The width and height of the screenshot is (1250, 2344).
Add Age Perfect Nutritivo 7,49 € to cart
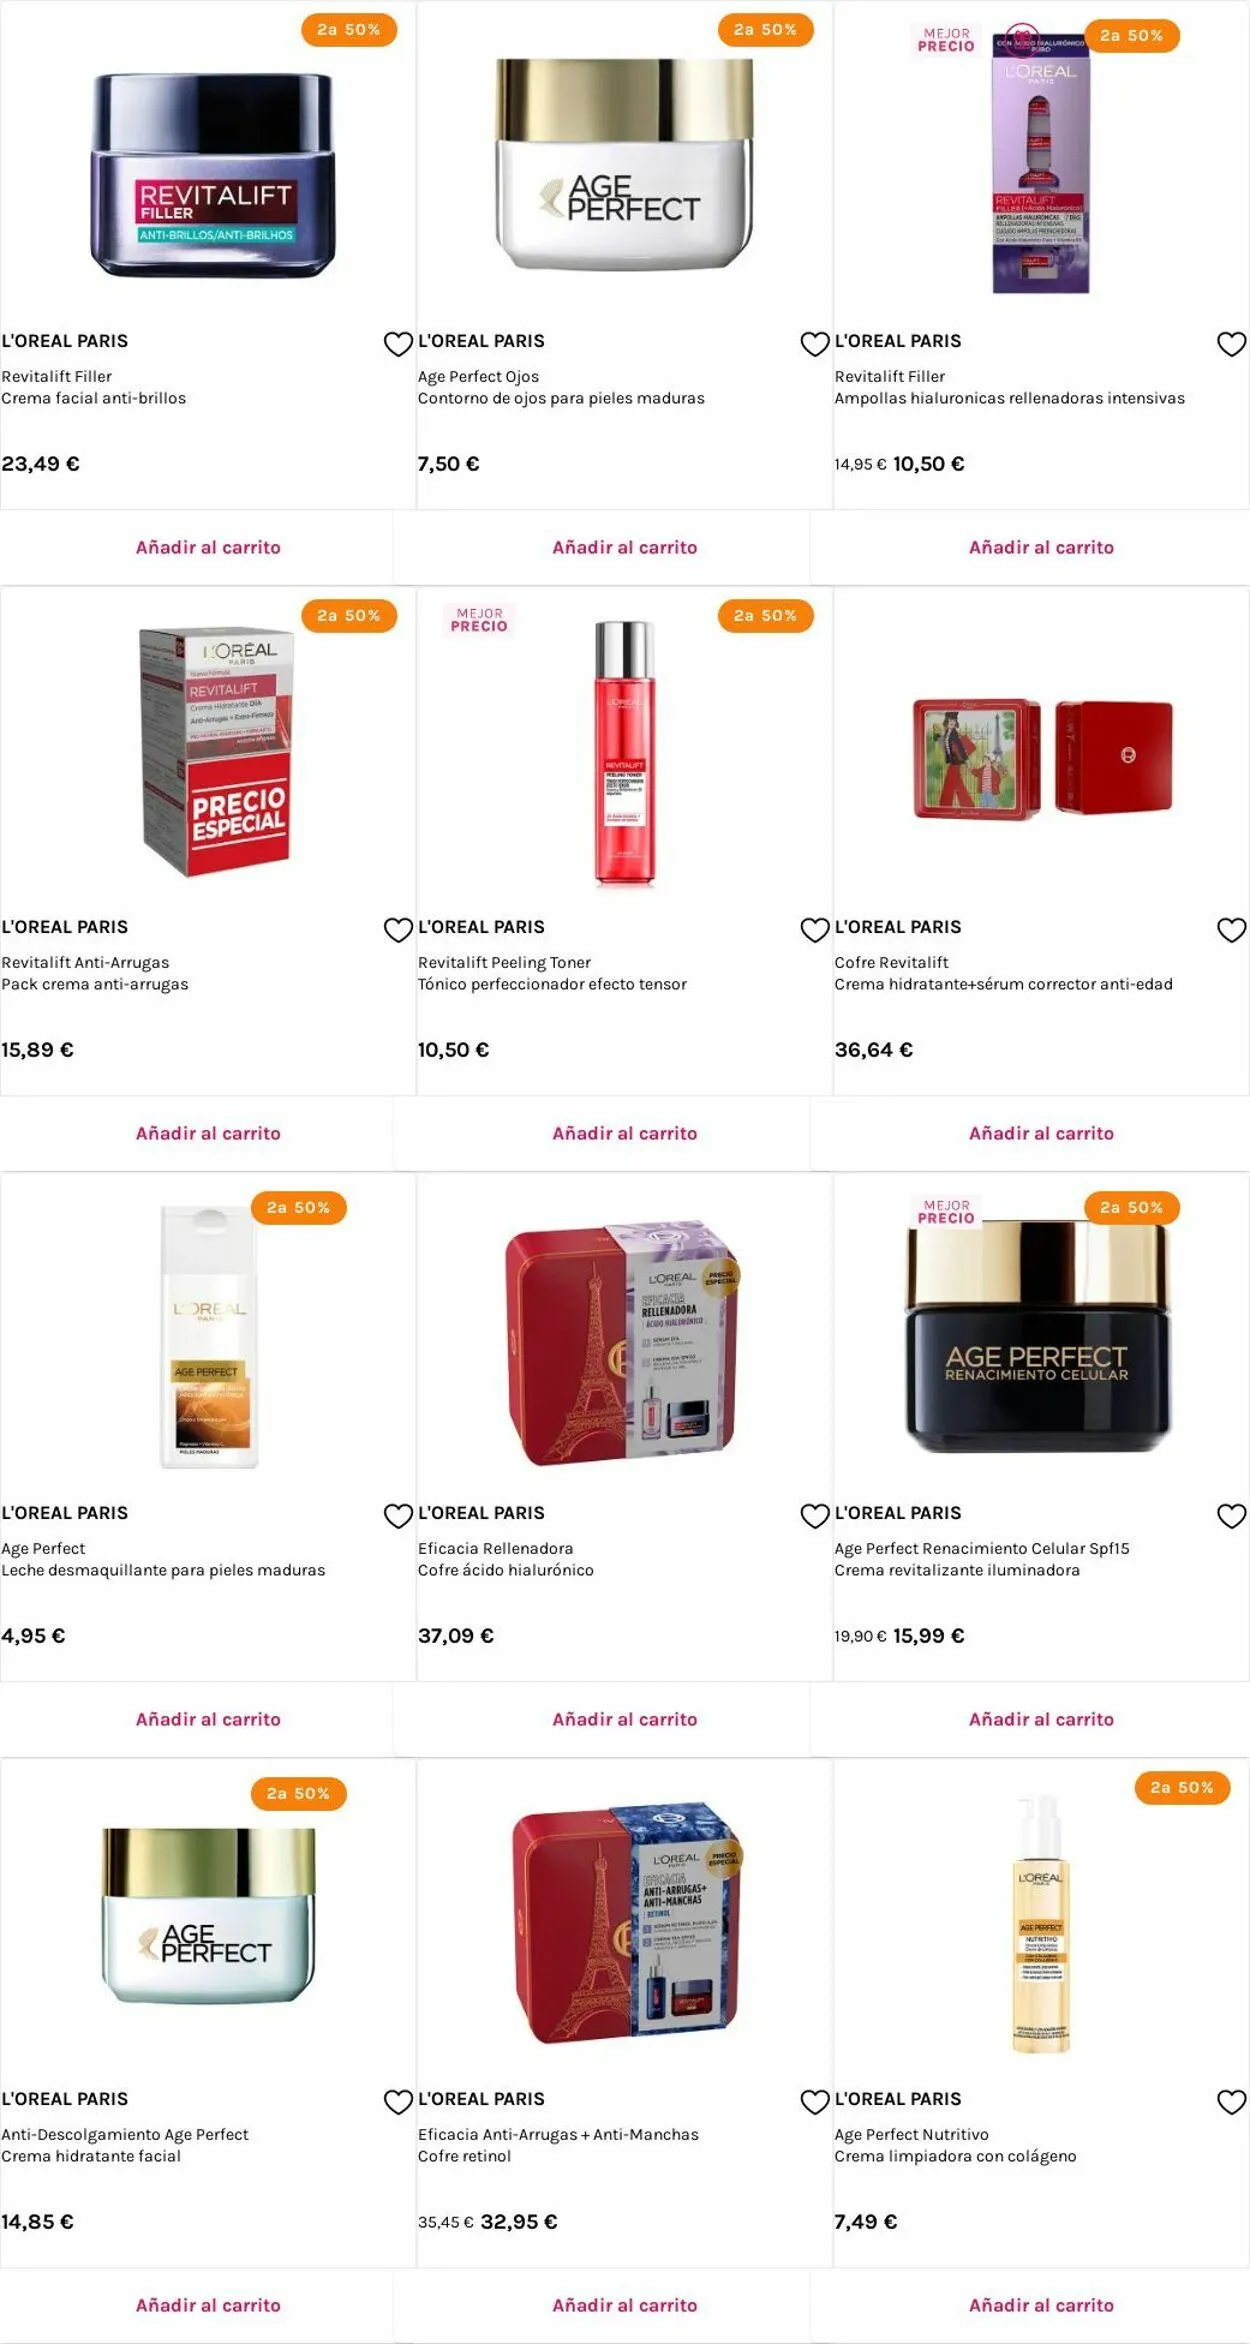1041,2305
